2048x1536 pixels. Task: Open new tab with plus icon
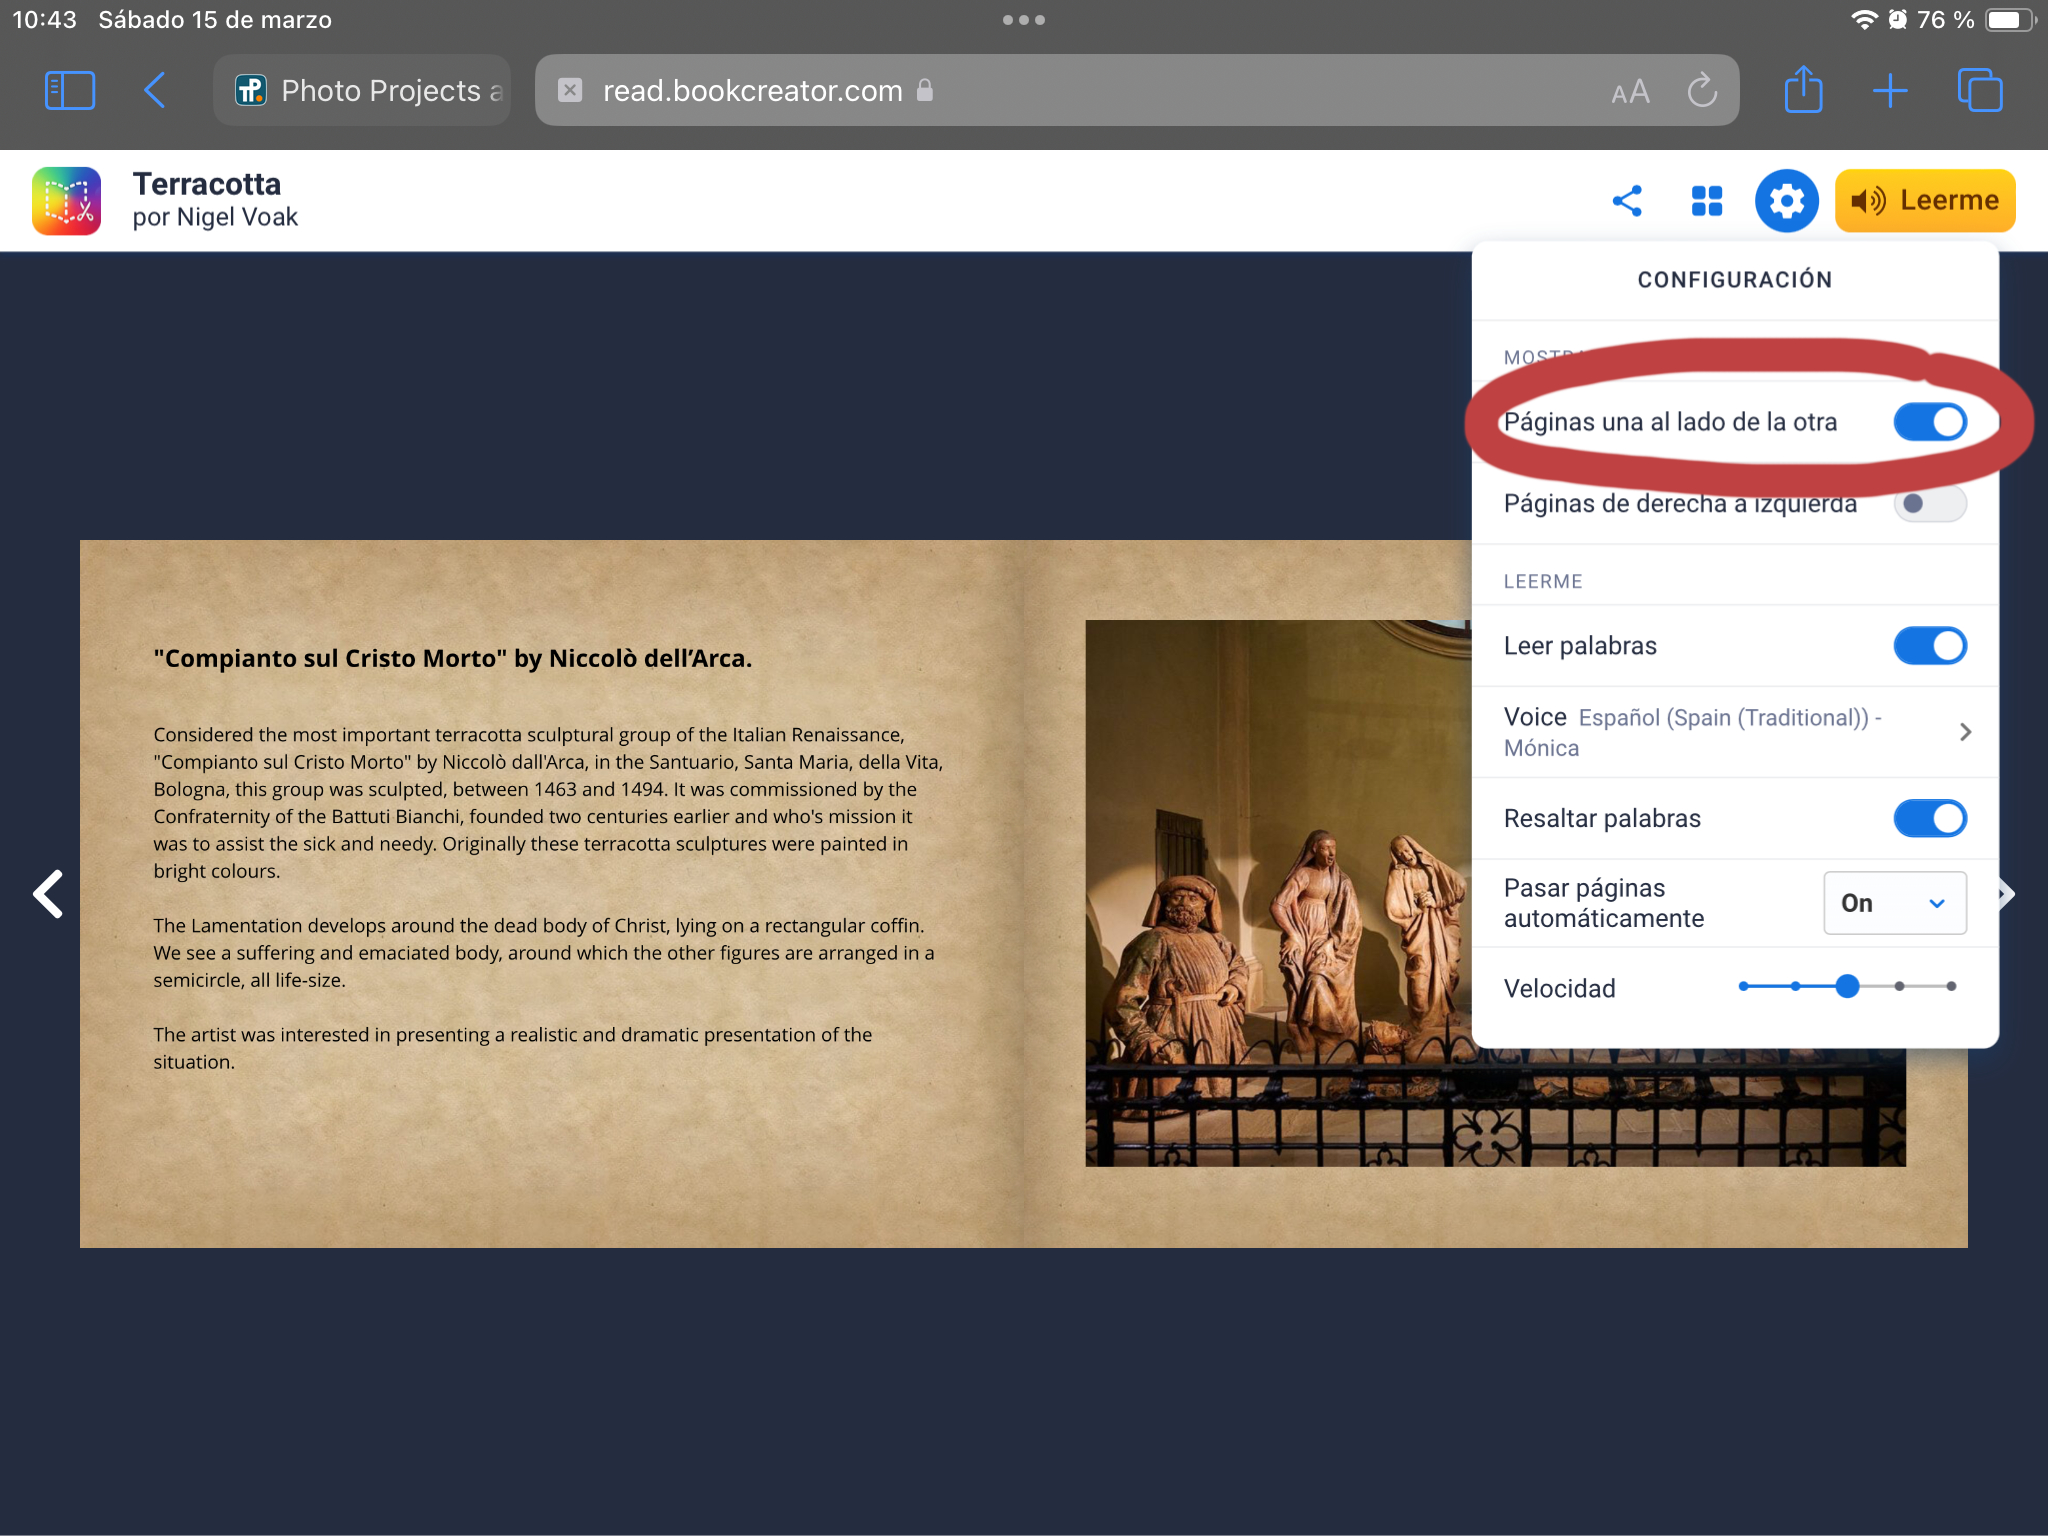[x=1890, y=91]
